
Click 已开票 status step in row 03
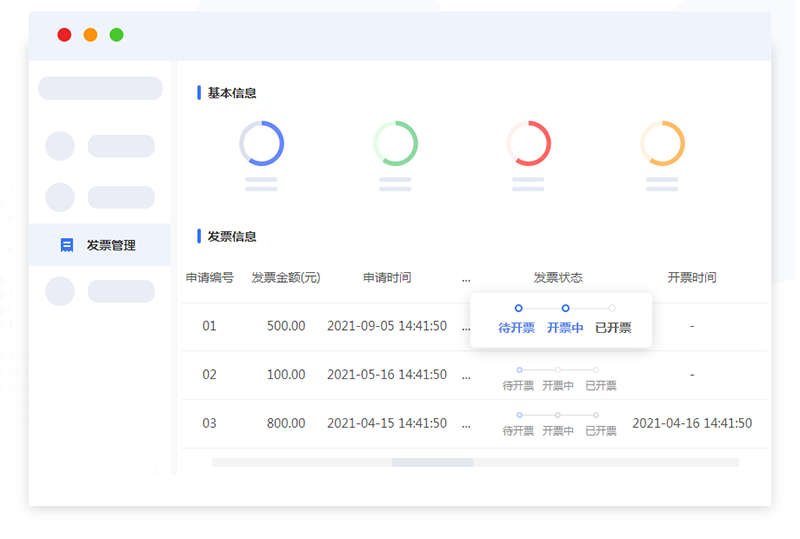[600, 430]
